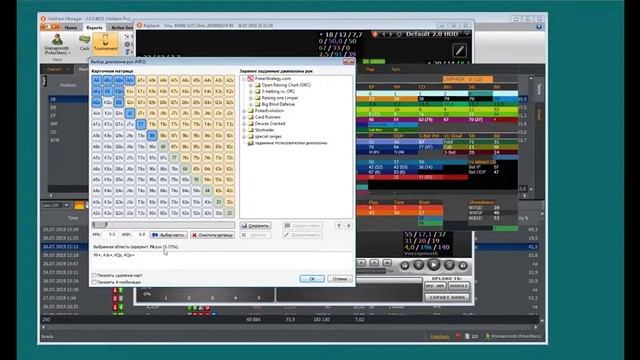Select the 88 pair cell in matrix
Image resolution: width=640 pixels, height=360 pixels.
point(163,146)
